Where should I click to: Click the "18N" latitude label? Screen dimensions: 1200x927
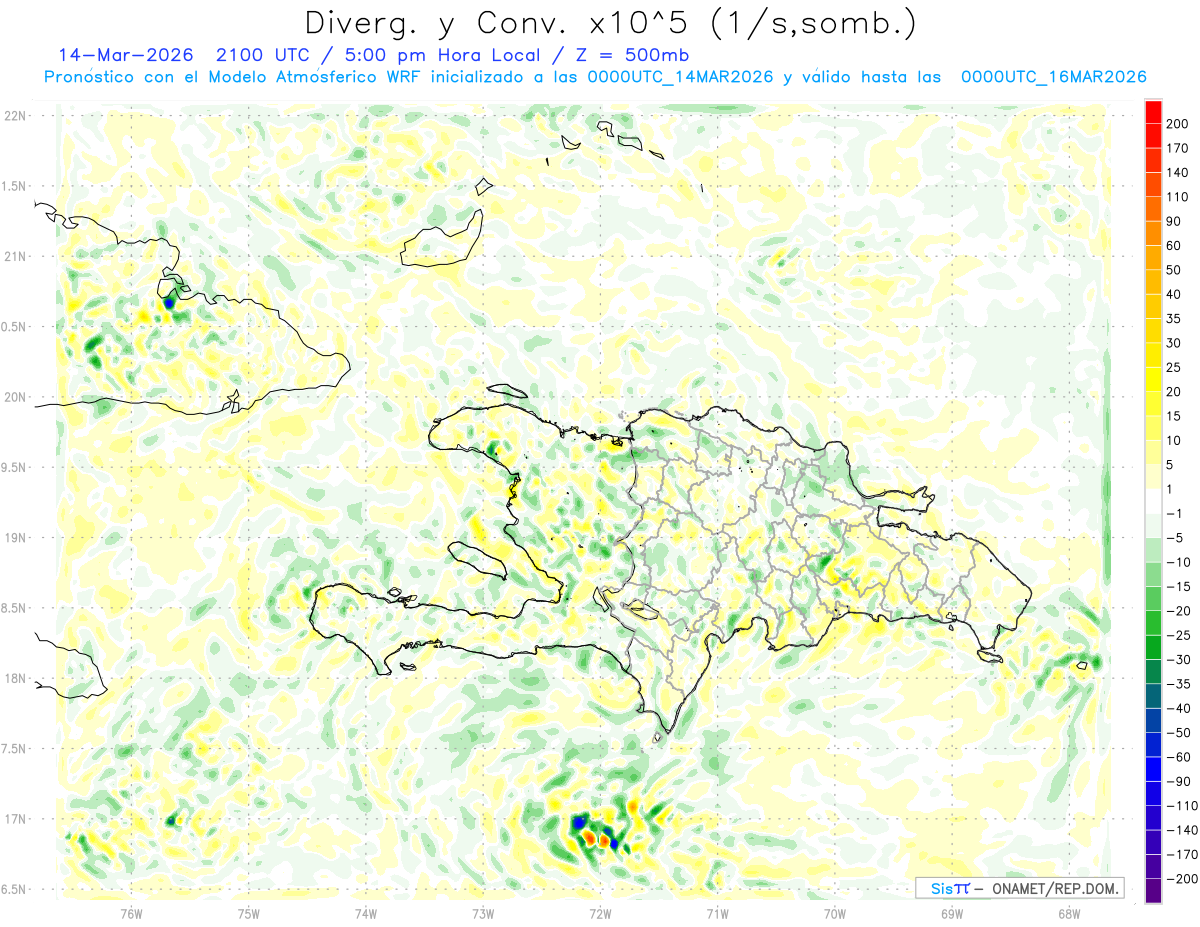click(x=15, y=679)
